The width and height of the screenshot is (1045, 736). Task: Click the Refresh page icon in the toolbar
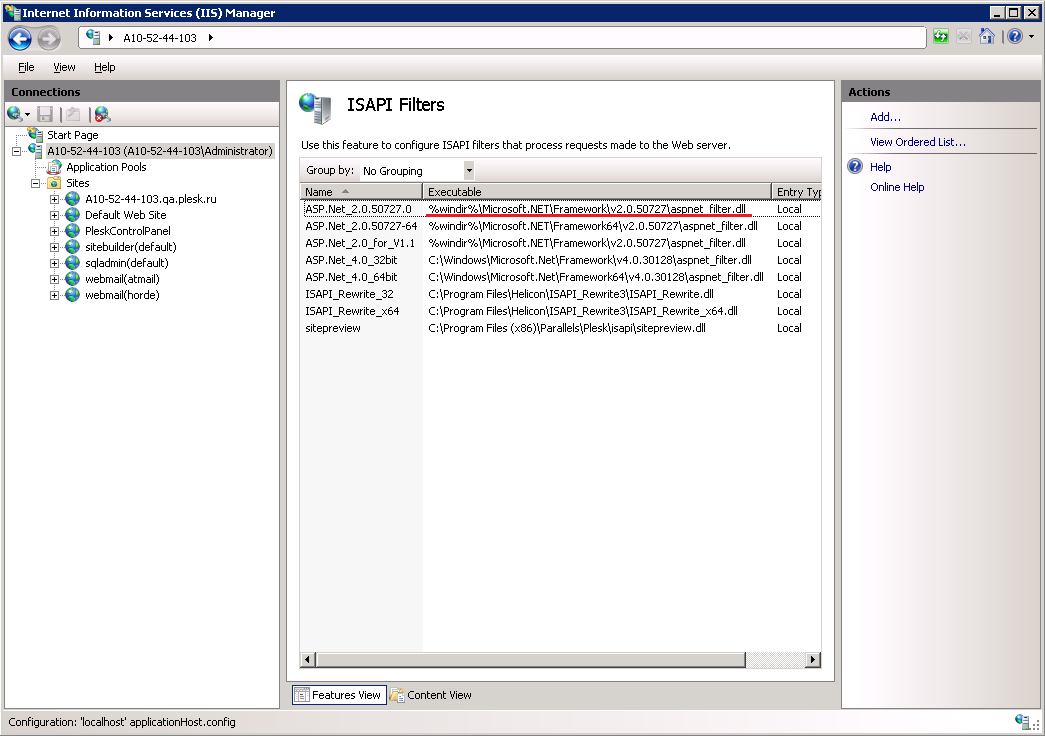pyautogui.click(x=941, y=37)
